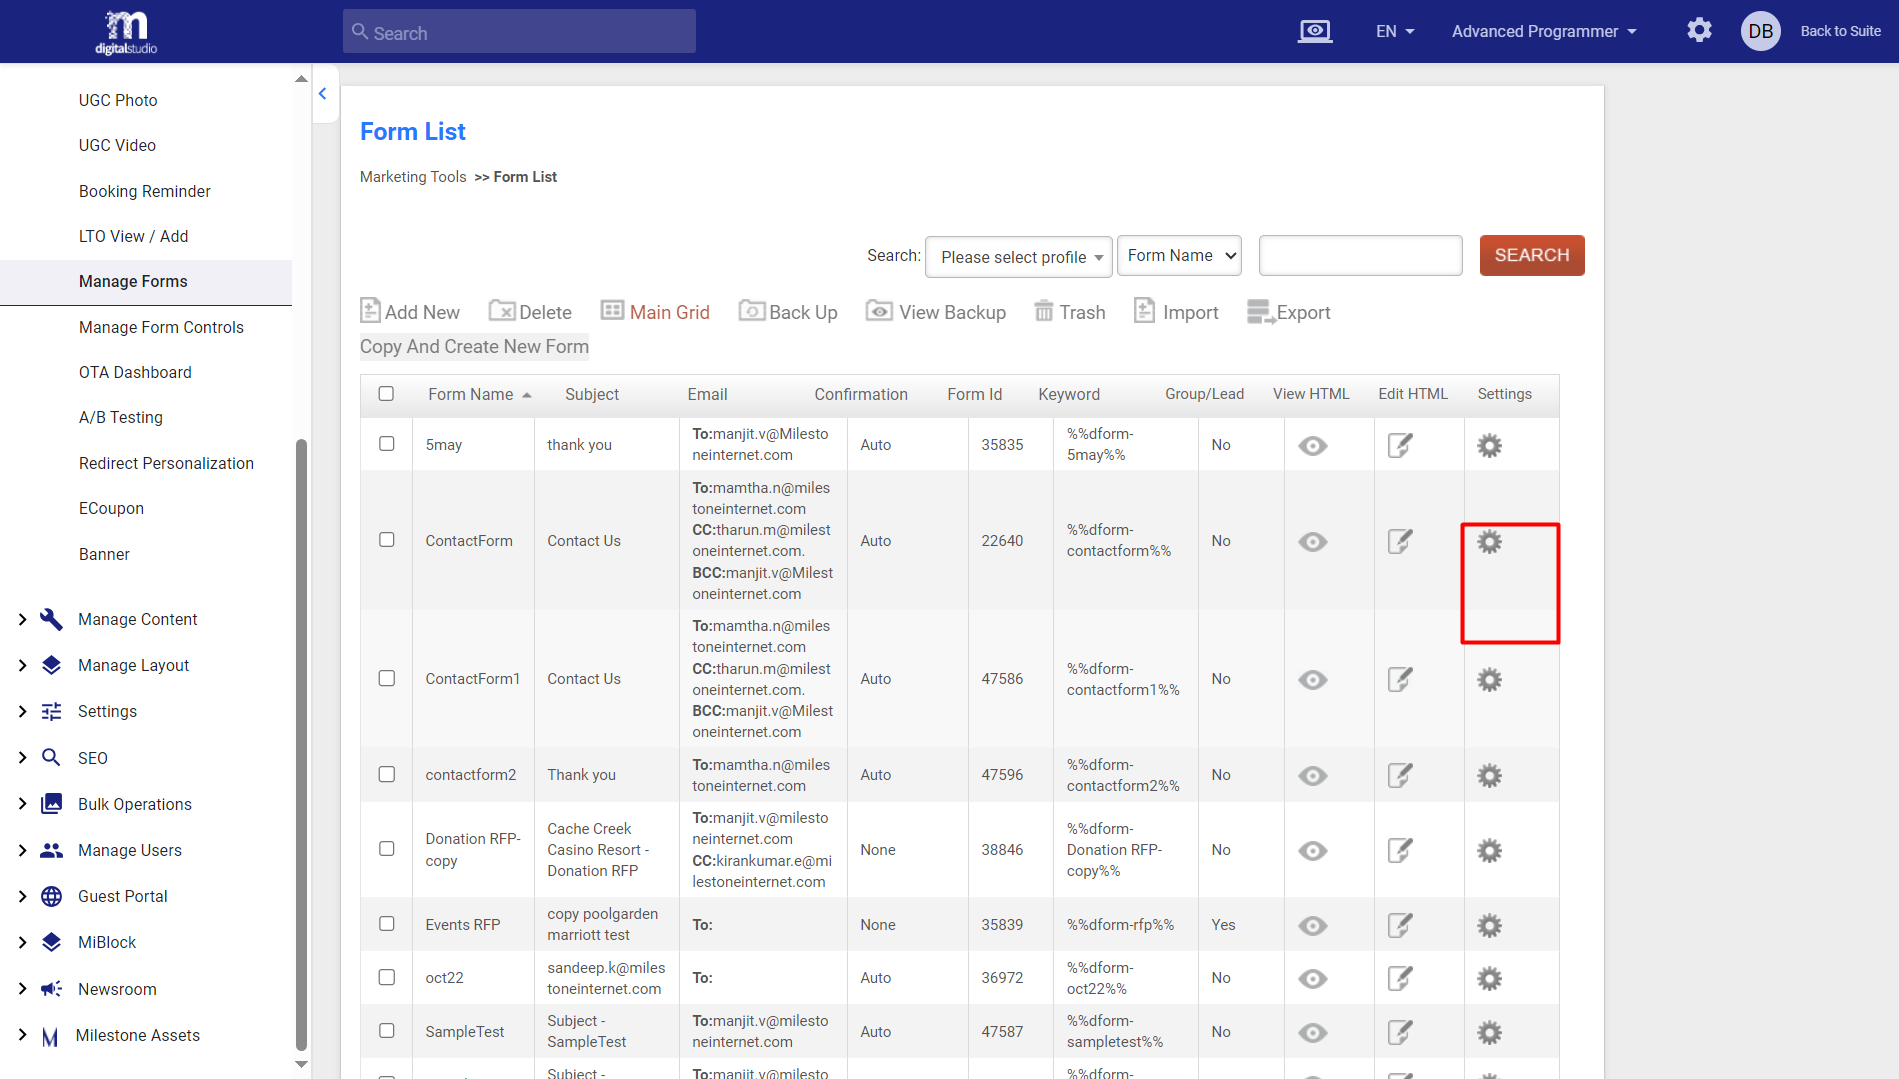
Task: Edit HTML of oct22 form
Action: coord(1400,978)
